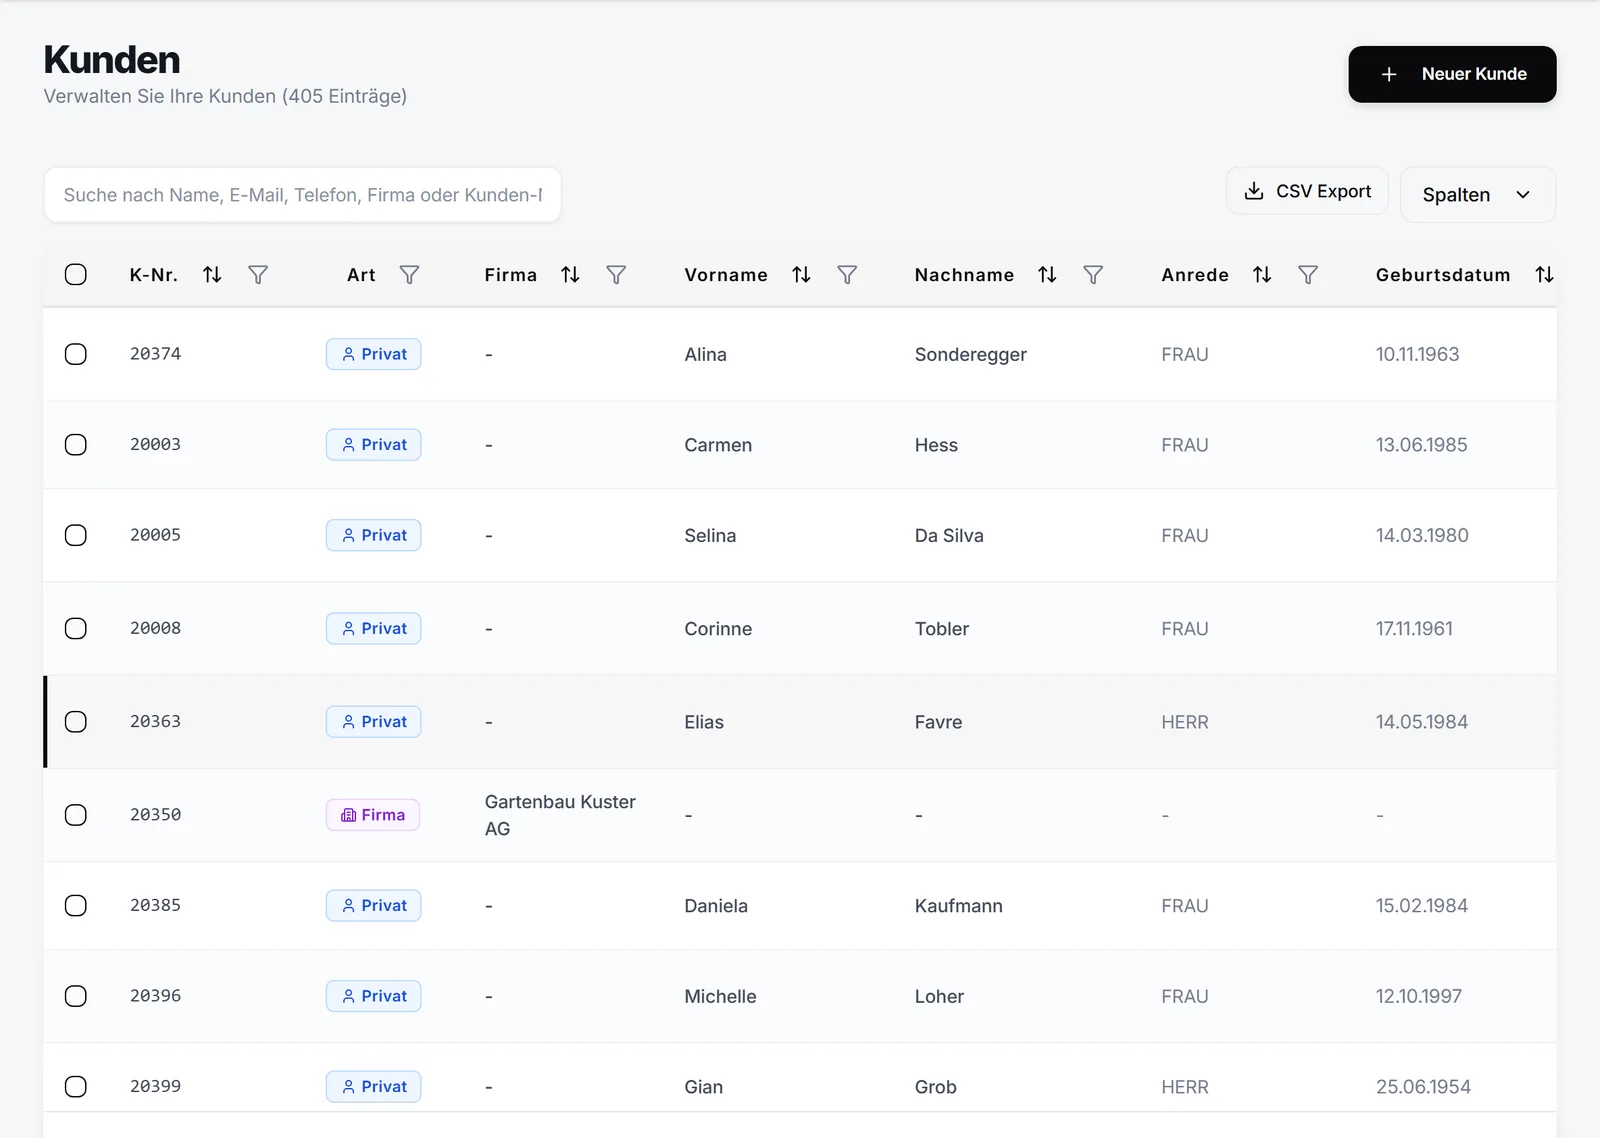
Task: Click the surname Da Silva
Action: coord(949,535)
